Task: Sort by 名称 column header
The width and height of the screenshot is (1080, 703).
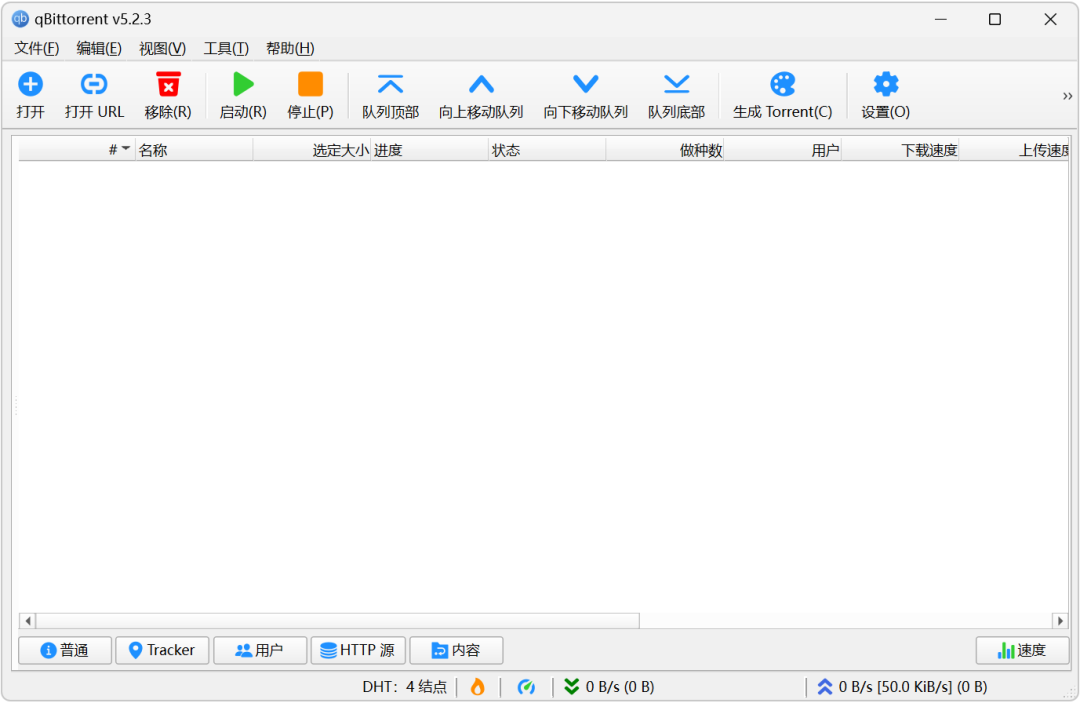Action: point(194,150)
